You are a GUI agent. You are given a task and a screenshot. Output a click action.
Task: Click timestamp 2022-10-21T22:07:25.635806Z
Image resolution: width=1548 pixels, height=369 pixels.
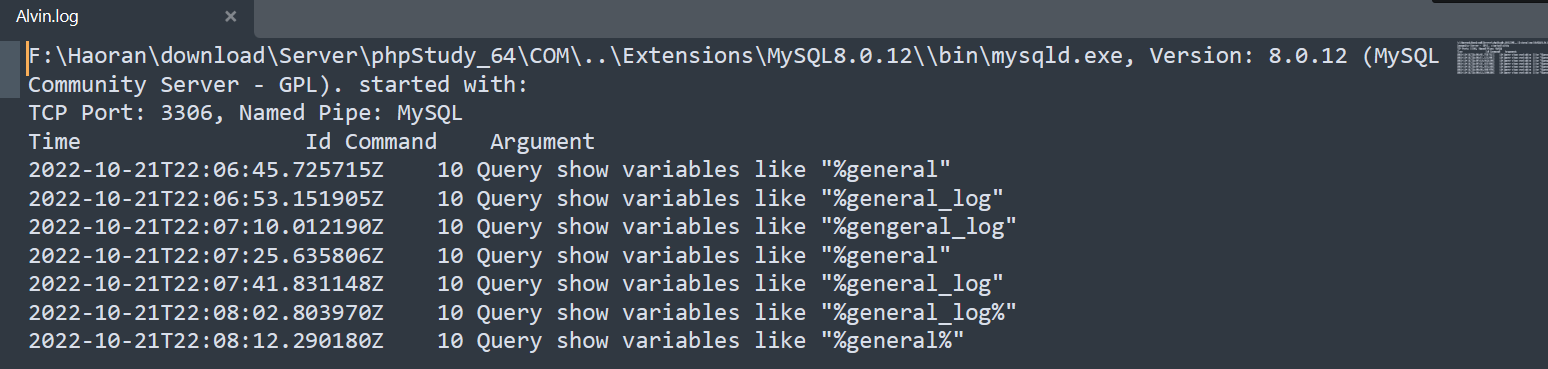[206, 255]
